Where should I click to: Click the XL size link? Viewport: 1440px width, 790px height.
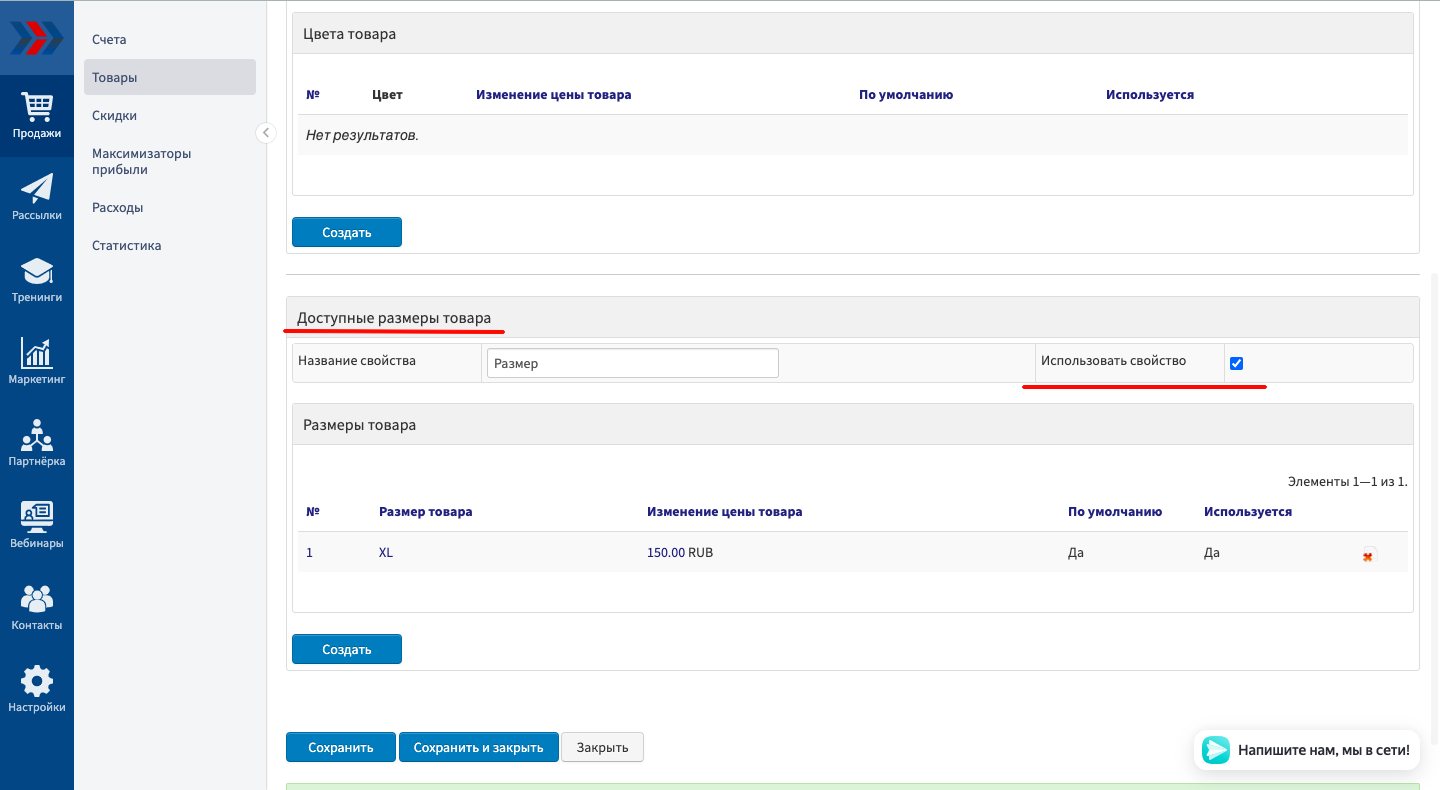(x=386, y=552)
